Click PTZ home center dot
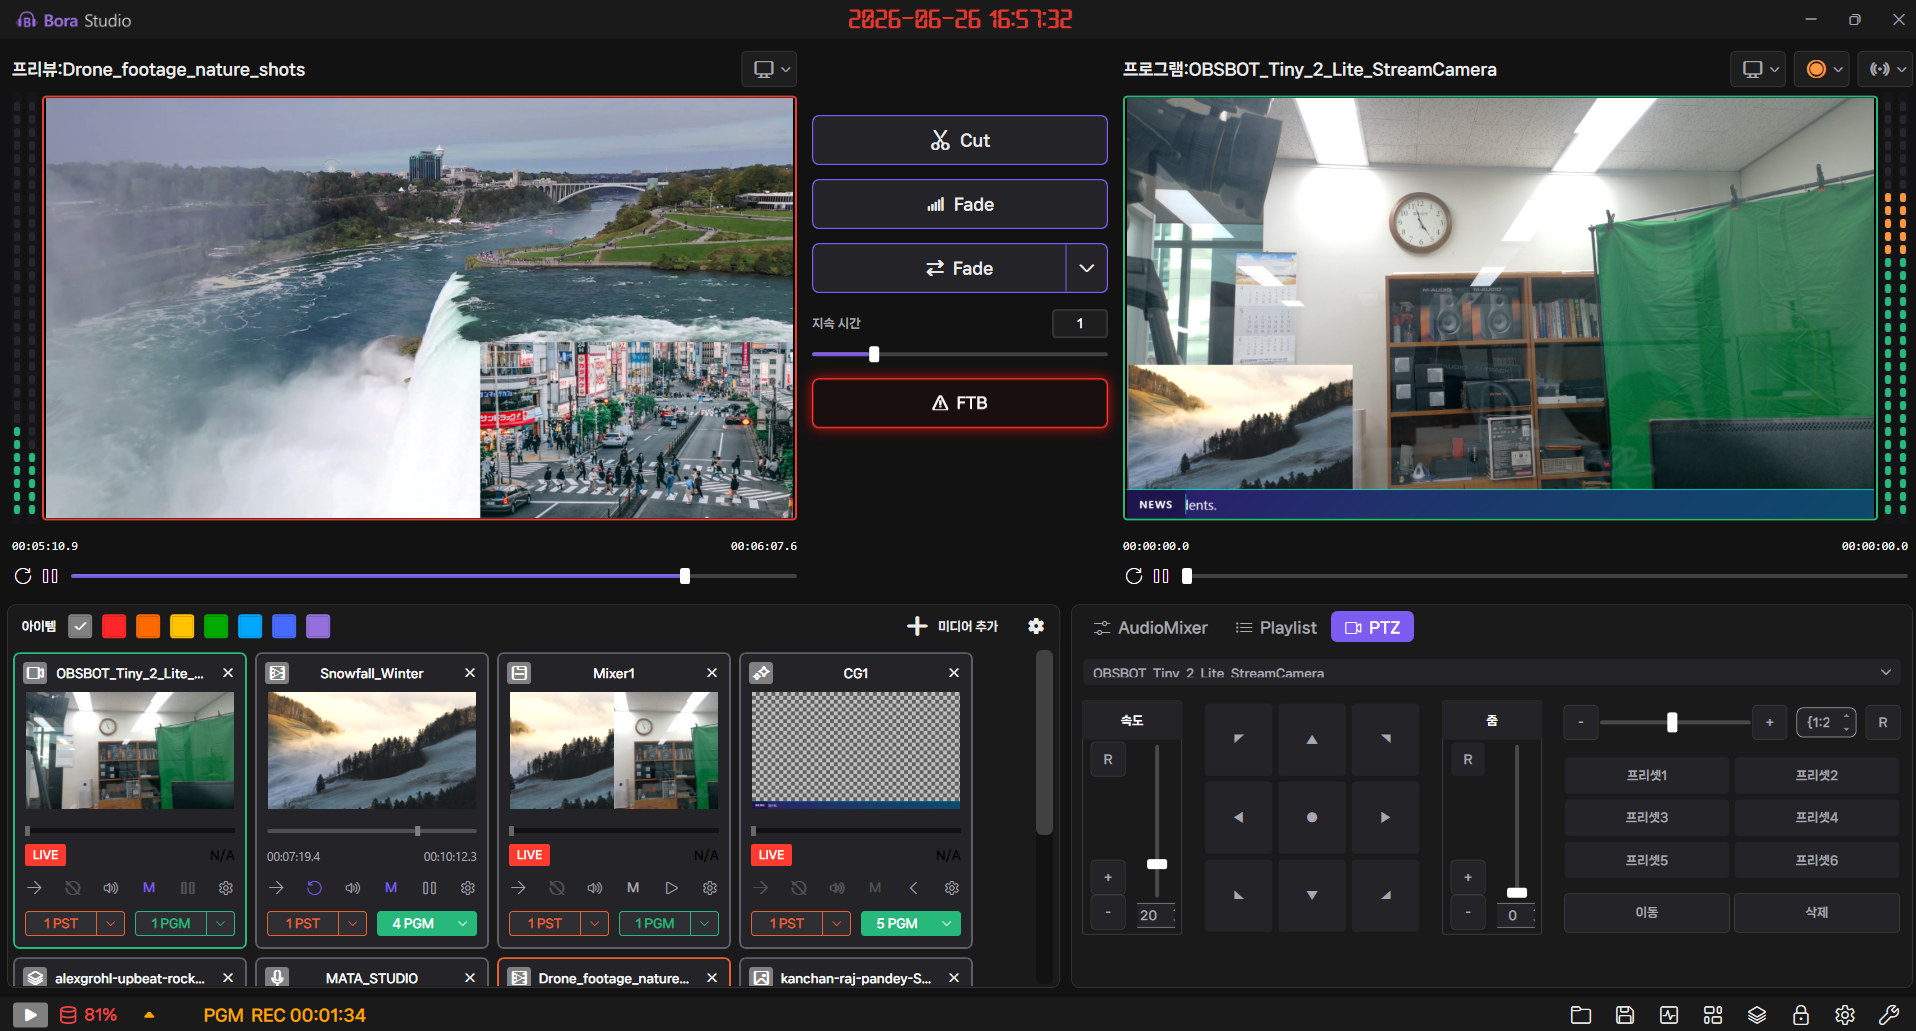The height and width of the screenshot is (1031, 1916). 1312,817
